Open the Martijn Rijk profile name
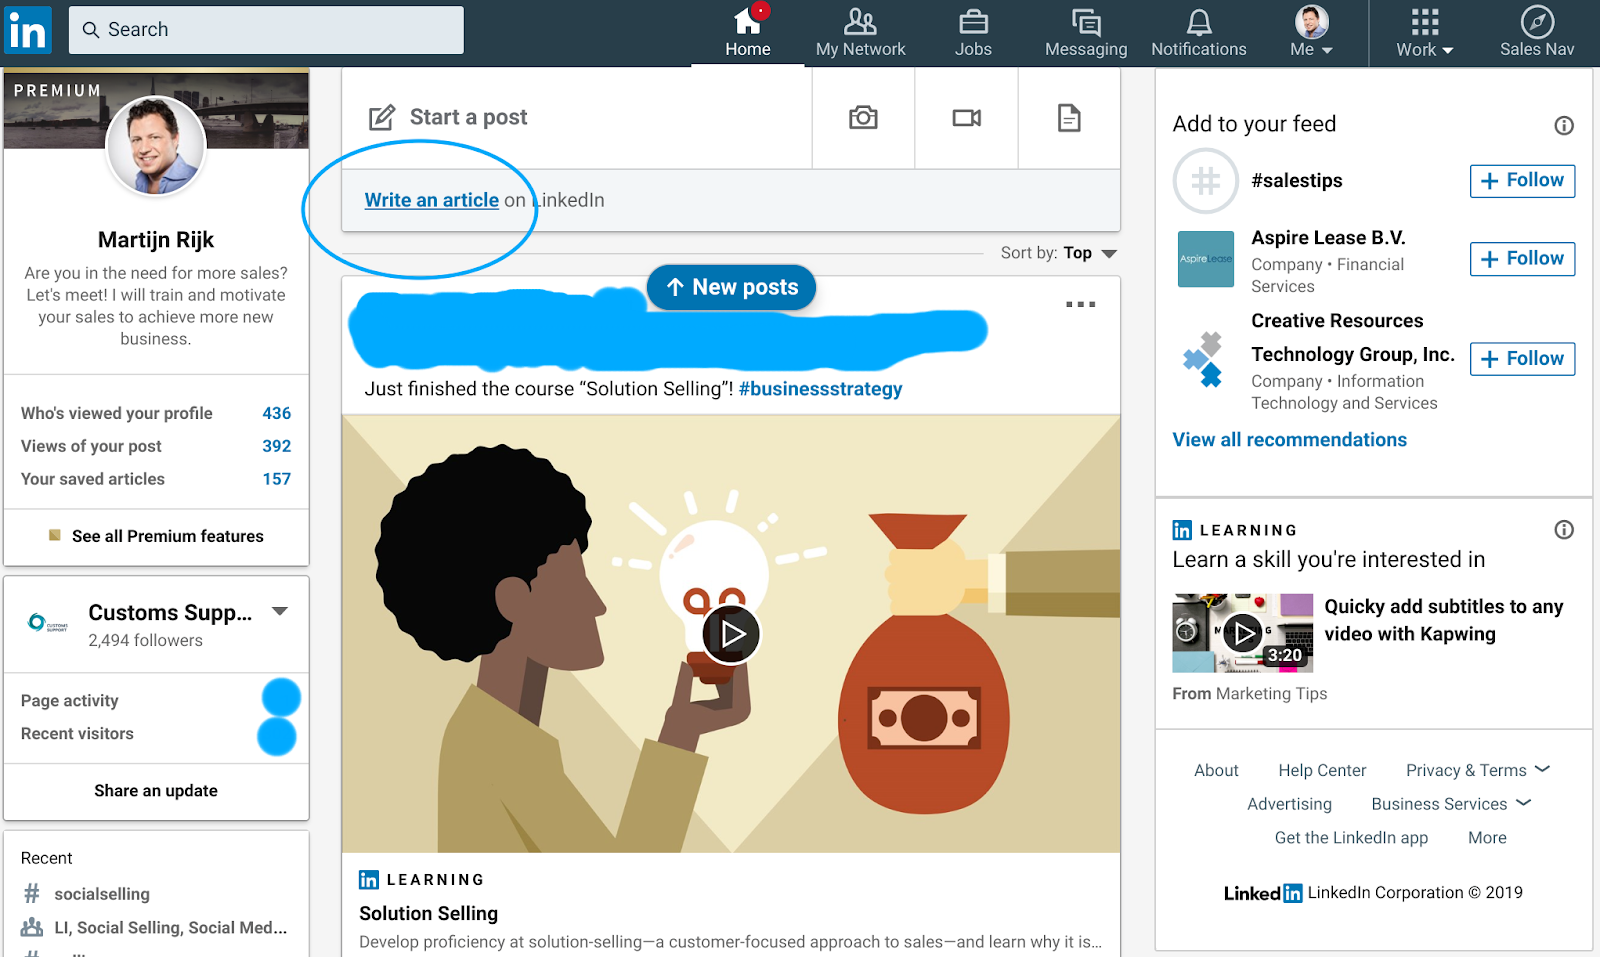The height and width of the screenshot is (957, 1600). point(156,240)
